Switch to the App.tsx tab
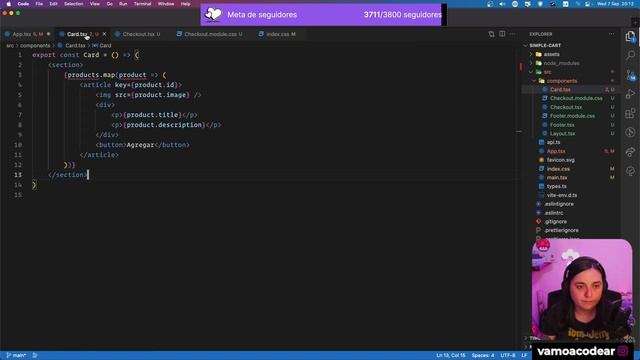640x360 pixels. 27,34
